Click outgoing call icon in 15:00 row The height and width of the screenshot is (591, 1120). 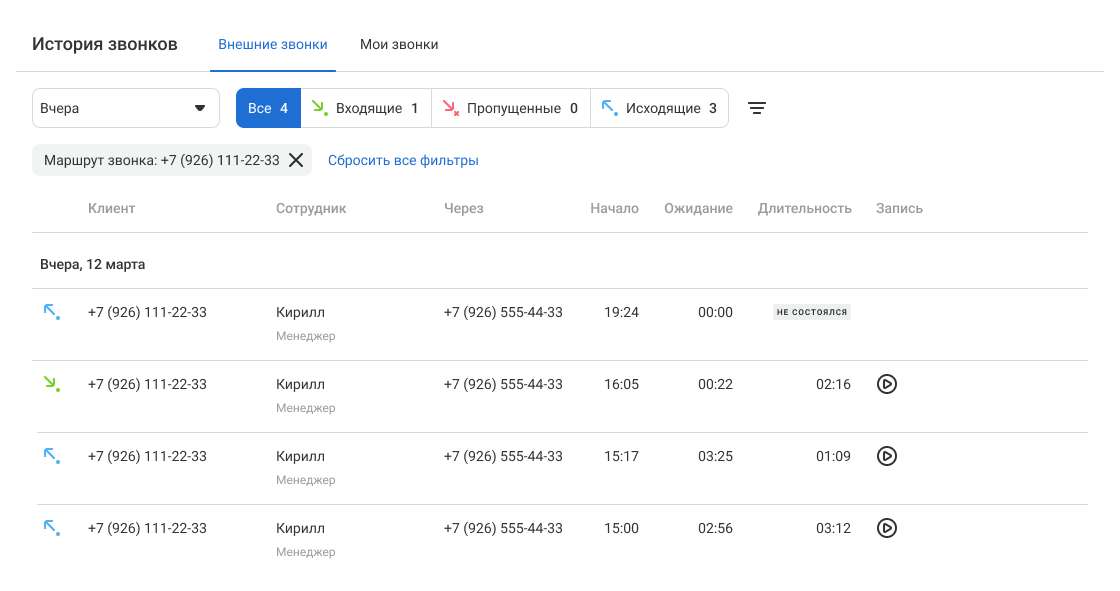[52, 528]
